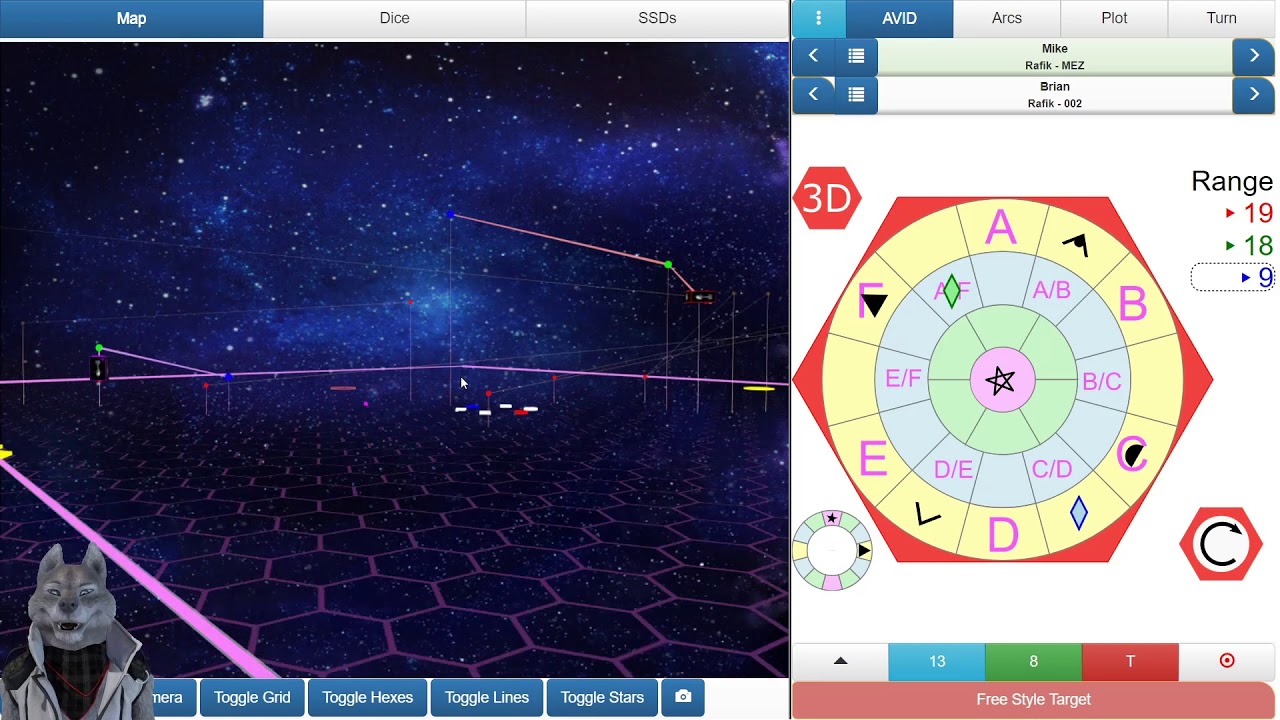Image resolution: width=1280 pixels, height=720 pixels.
Task: Click the black L-shaped marker near D
Action: [x=927, y=514]
